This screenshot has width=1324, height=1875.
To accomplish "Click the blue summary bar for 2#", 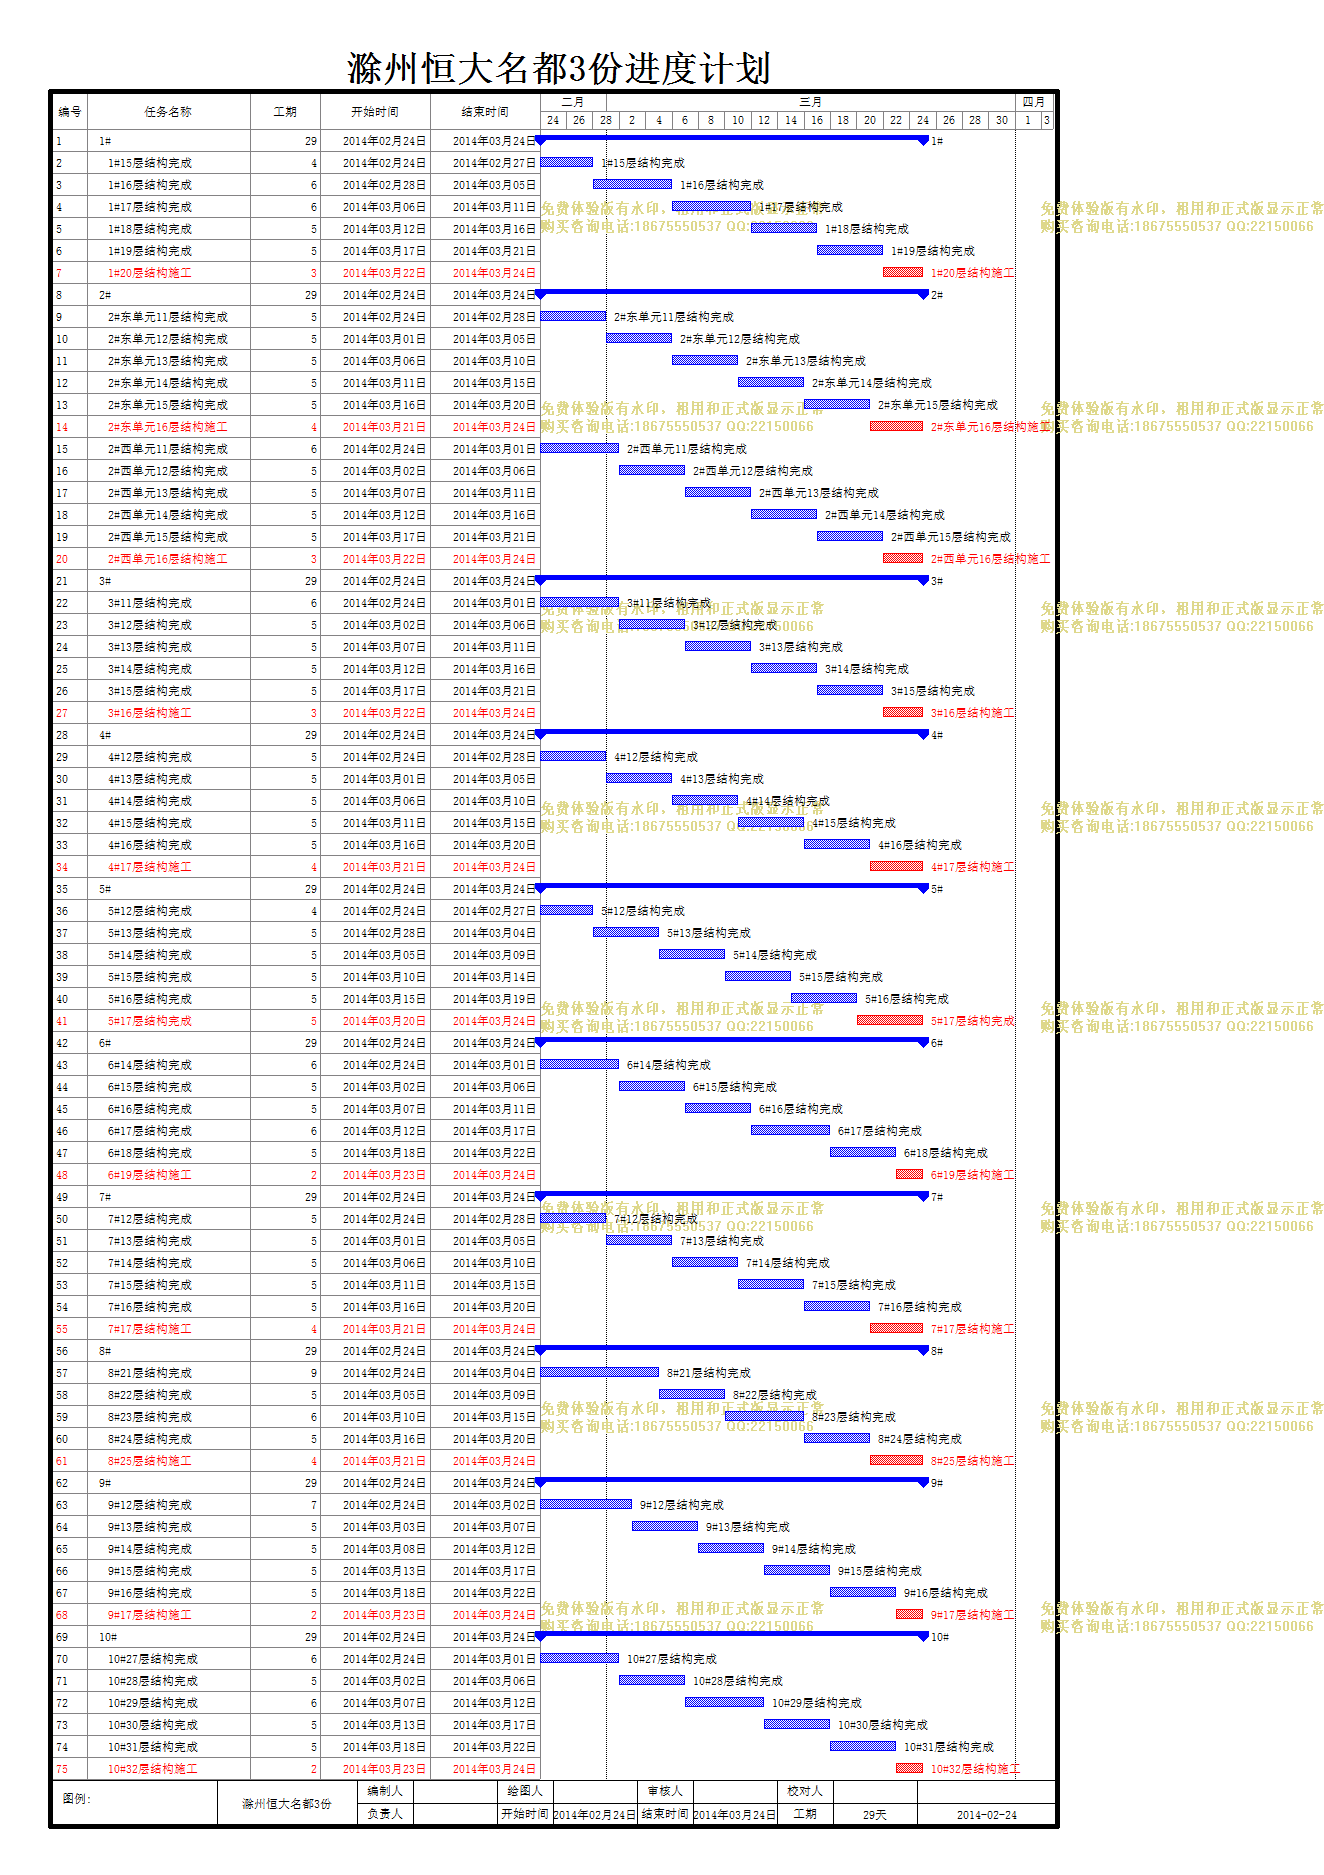I will point(732,294).
